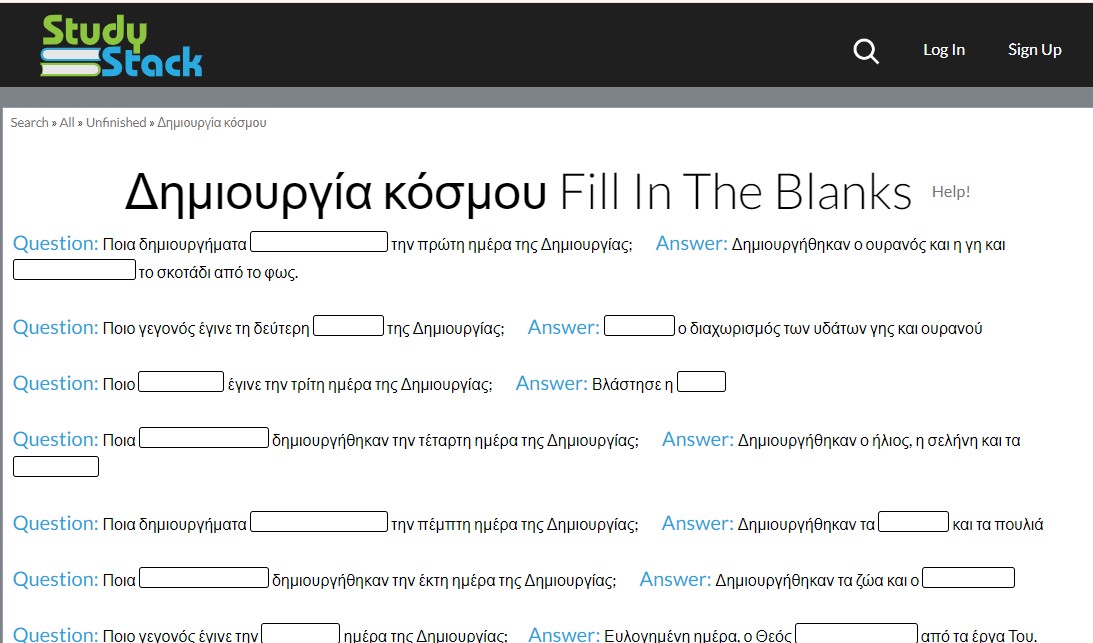Click the blank before 'δημιουργήθηκαν την τέταρτη ημέρα'
The width and height of the screenshot is (1093, 643).
tap(204, 438)
